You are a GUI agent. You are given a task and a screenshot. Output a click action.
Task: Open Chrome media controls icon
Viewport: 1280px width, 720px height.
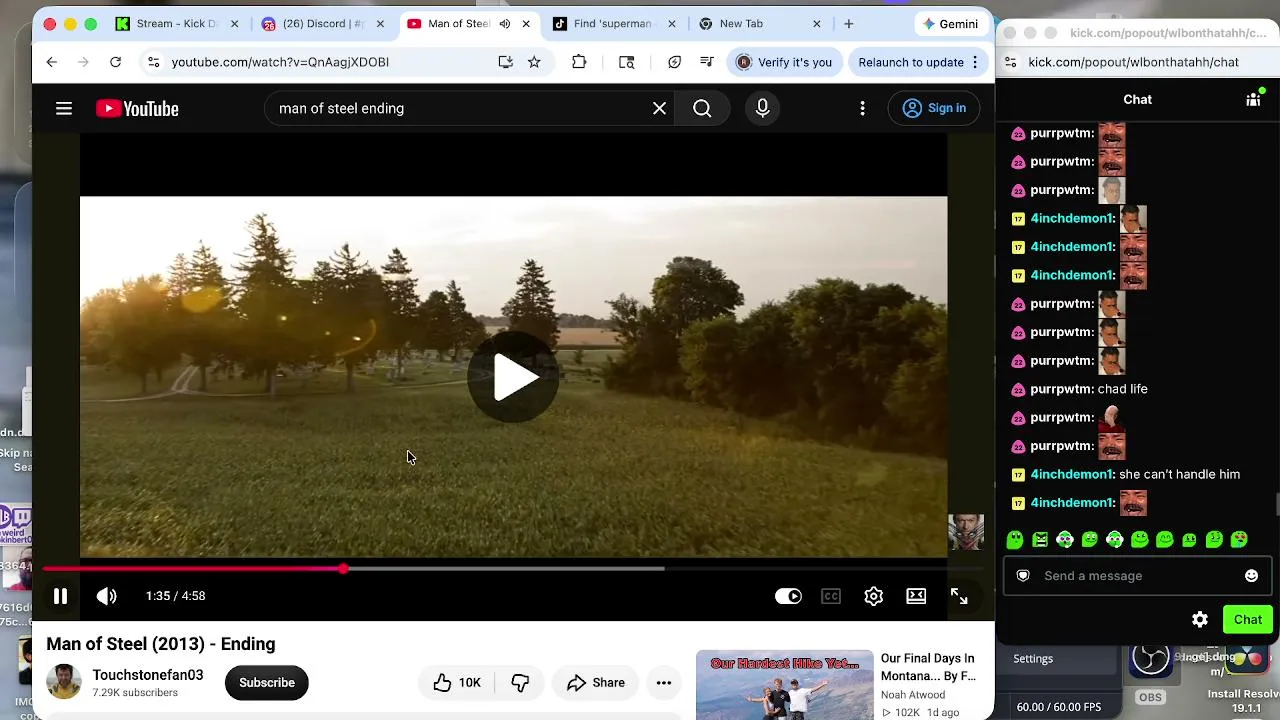click(x=707, y=62)
